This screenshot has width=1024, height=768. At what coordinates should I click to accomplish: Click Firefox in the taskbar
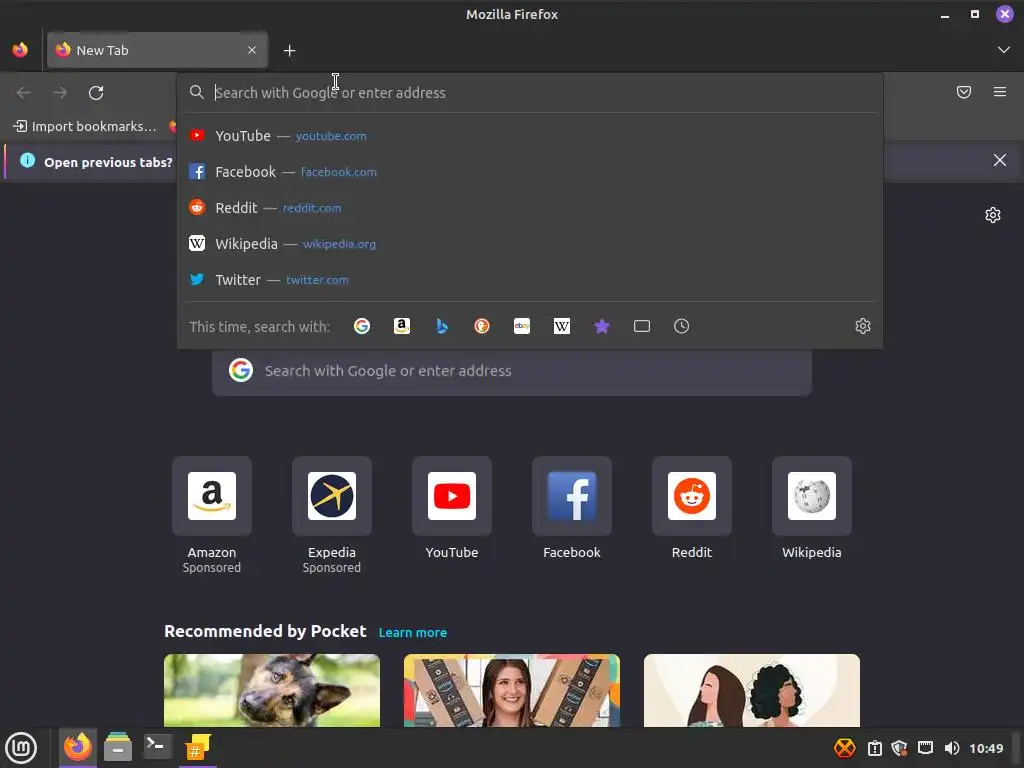coord(78,747)
